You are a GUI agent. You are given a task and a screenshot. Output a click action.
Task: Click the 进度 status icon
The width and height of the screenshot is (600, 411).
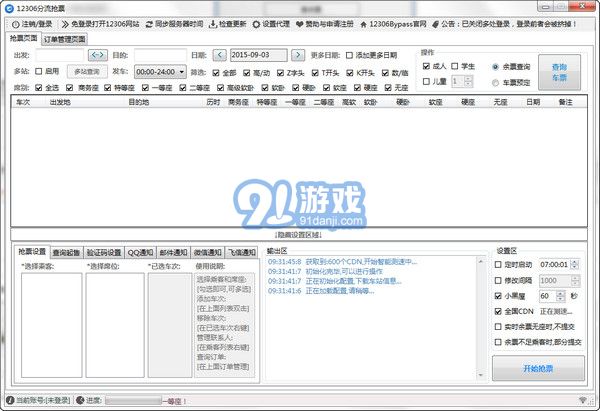coord(80,400)
